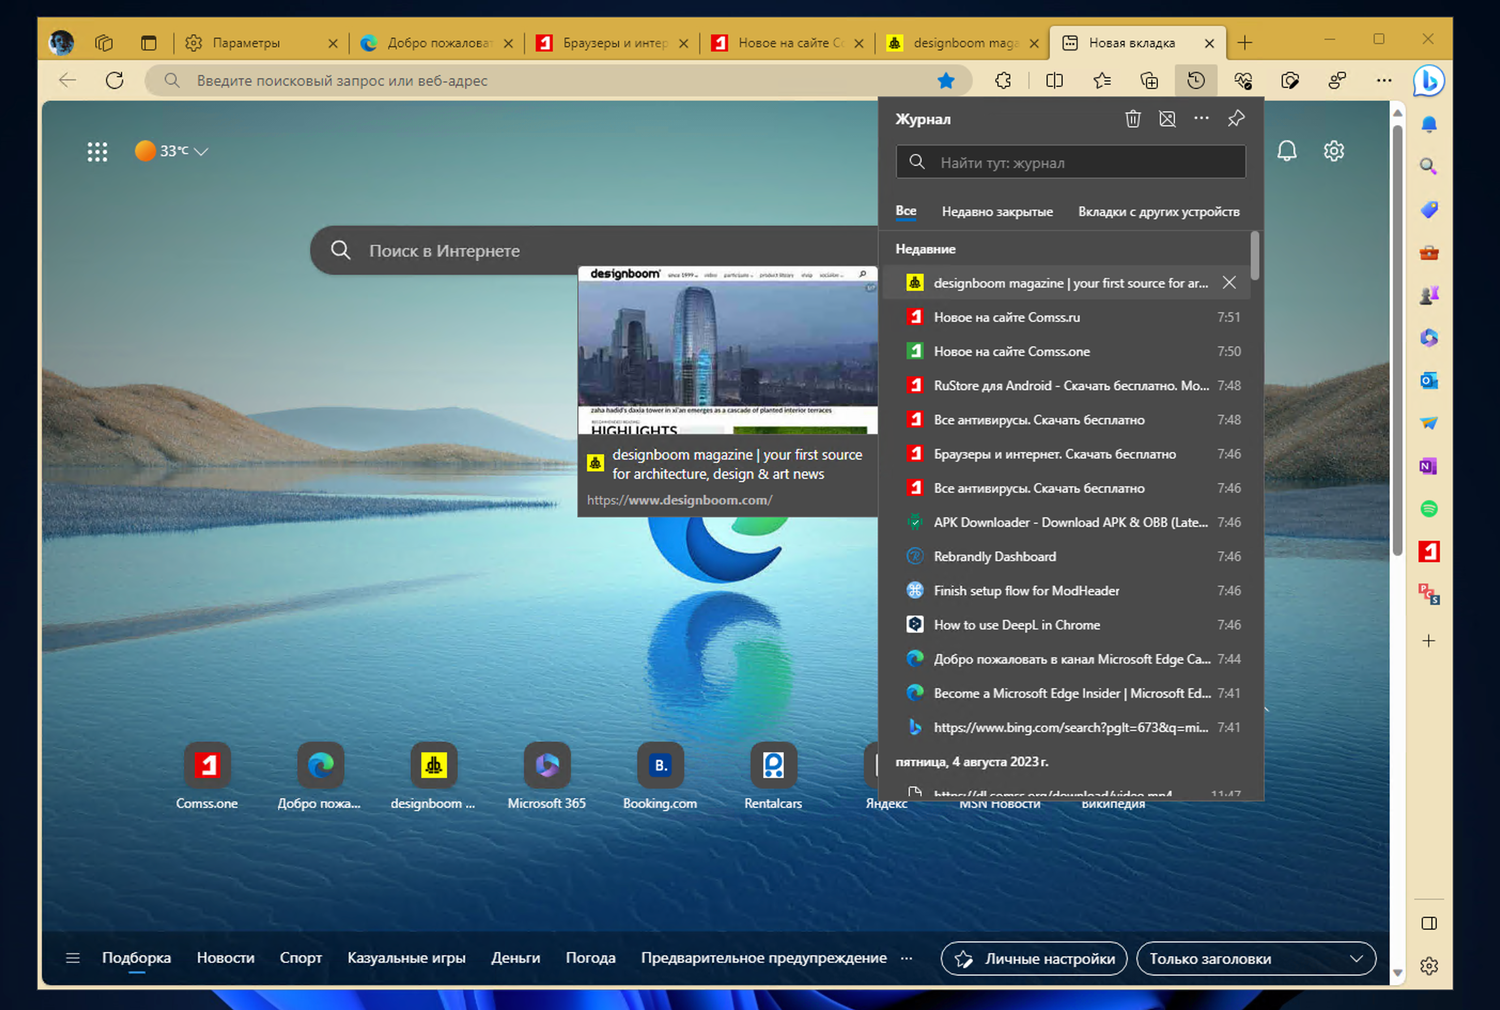
Task: Switch to the Добро пожаловать browser tab
Action: click(435, 43)
